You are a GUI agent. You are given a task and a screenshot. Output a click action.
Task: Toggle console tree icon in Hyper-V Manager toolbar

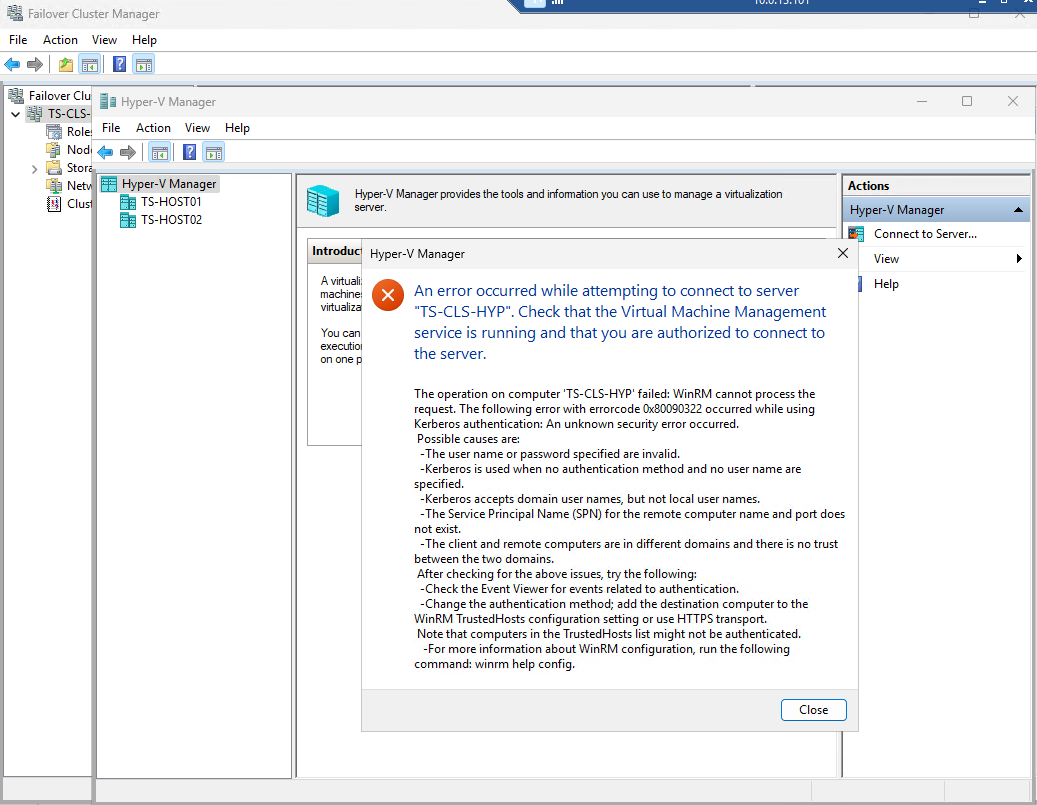(159, 152)
